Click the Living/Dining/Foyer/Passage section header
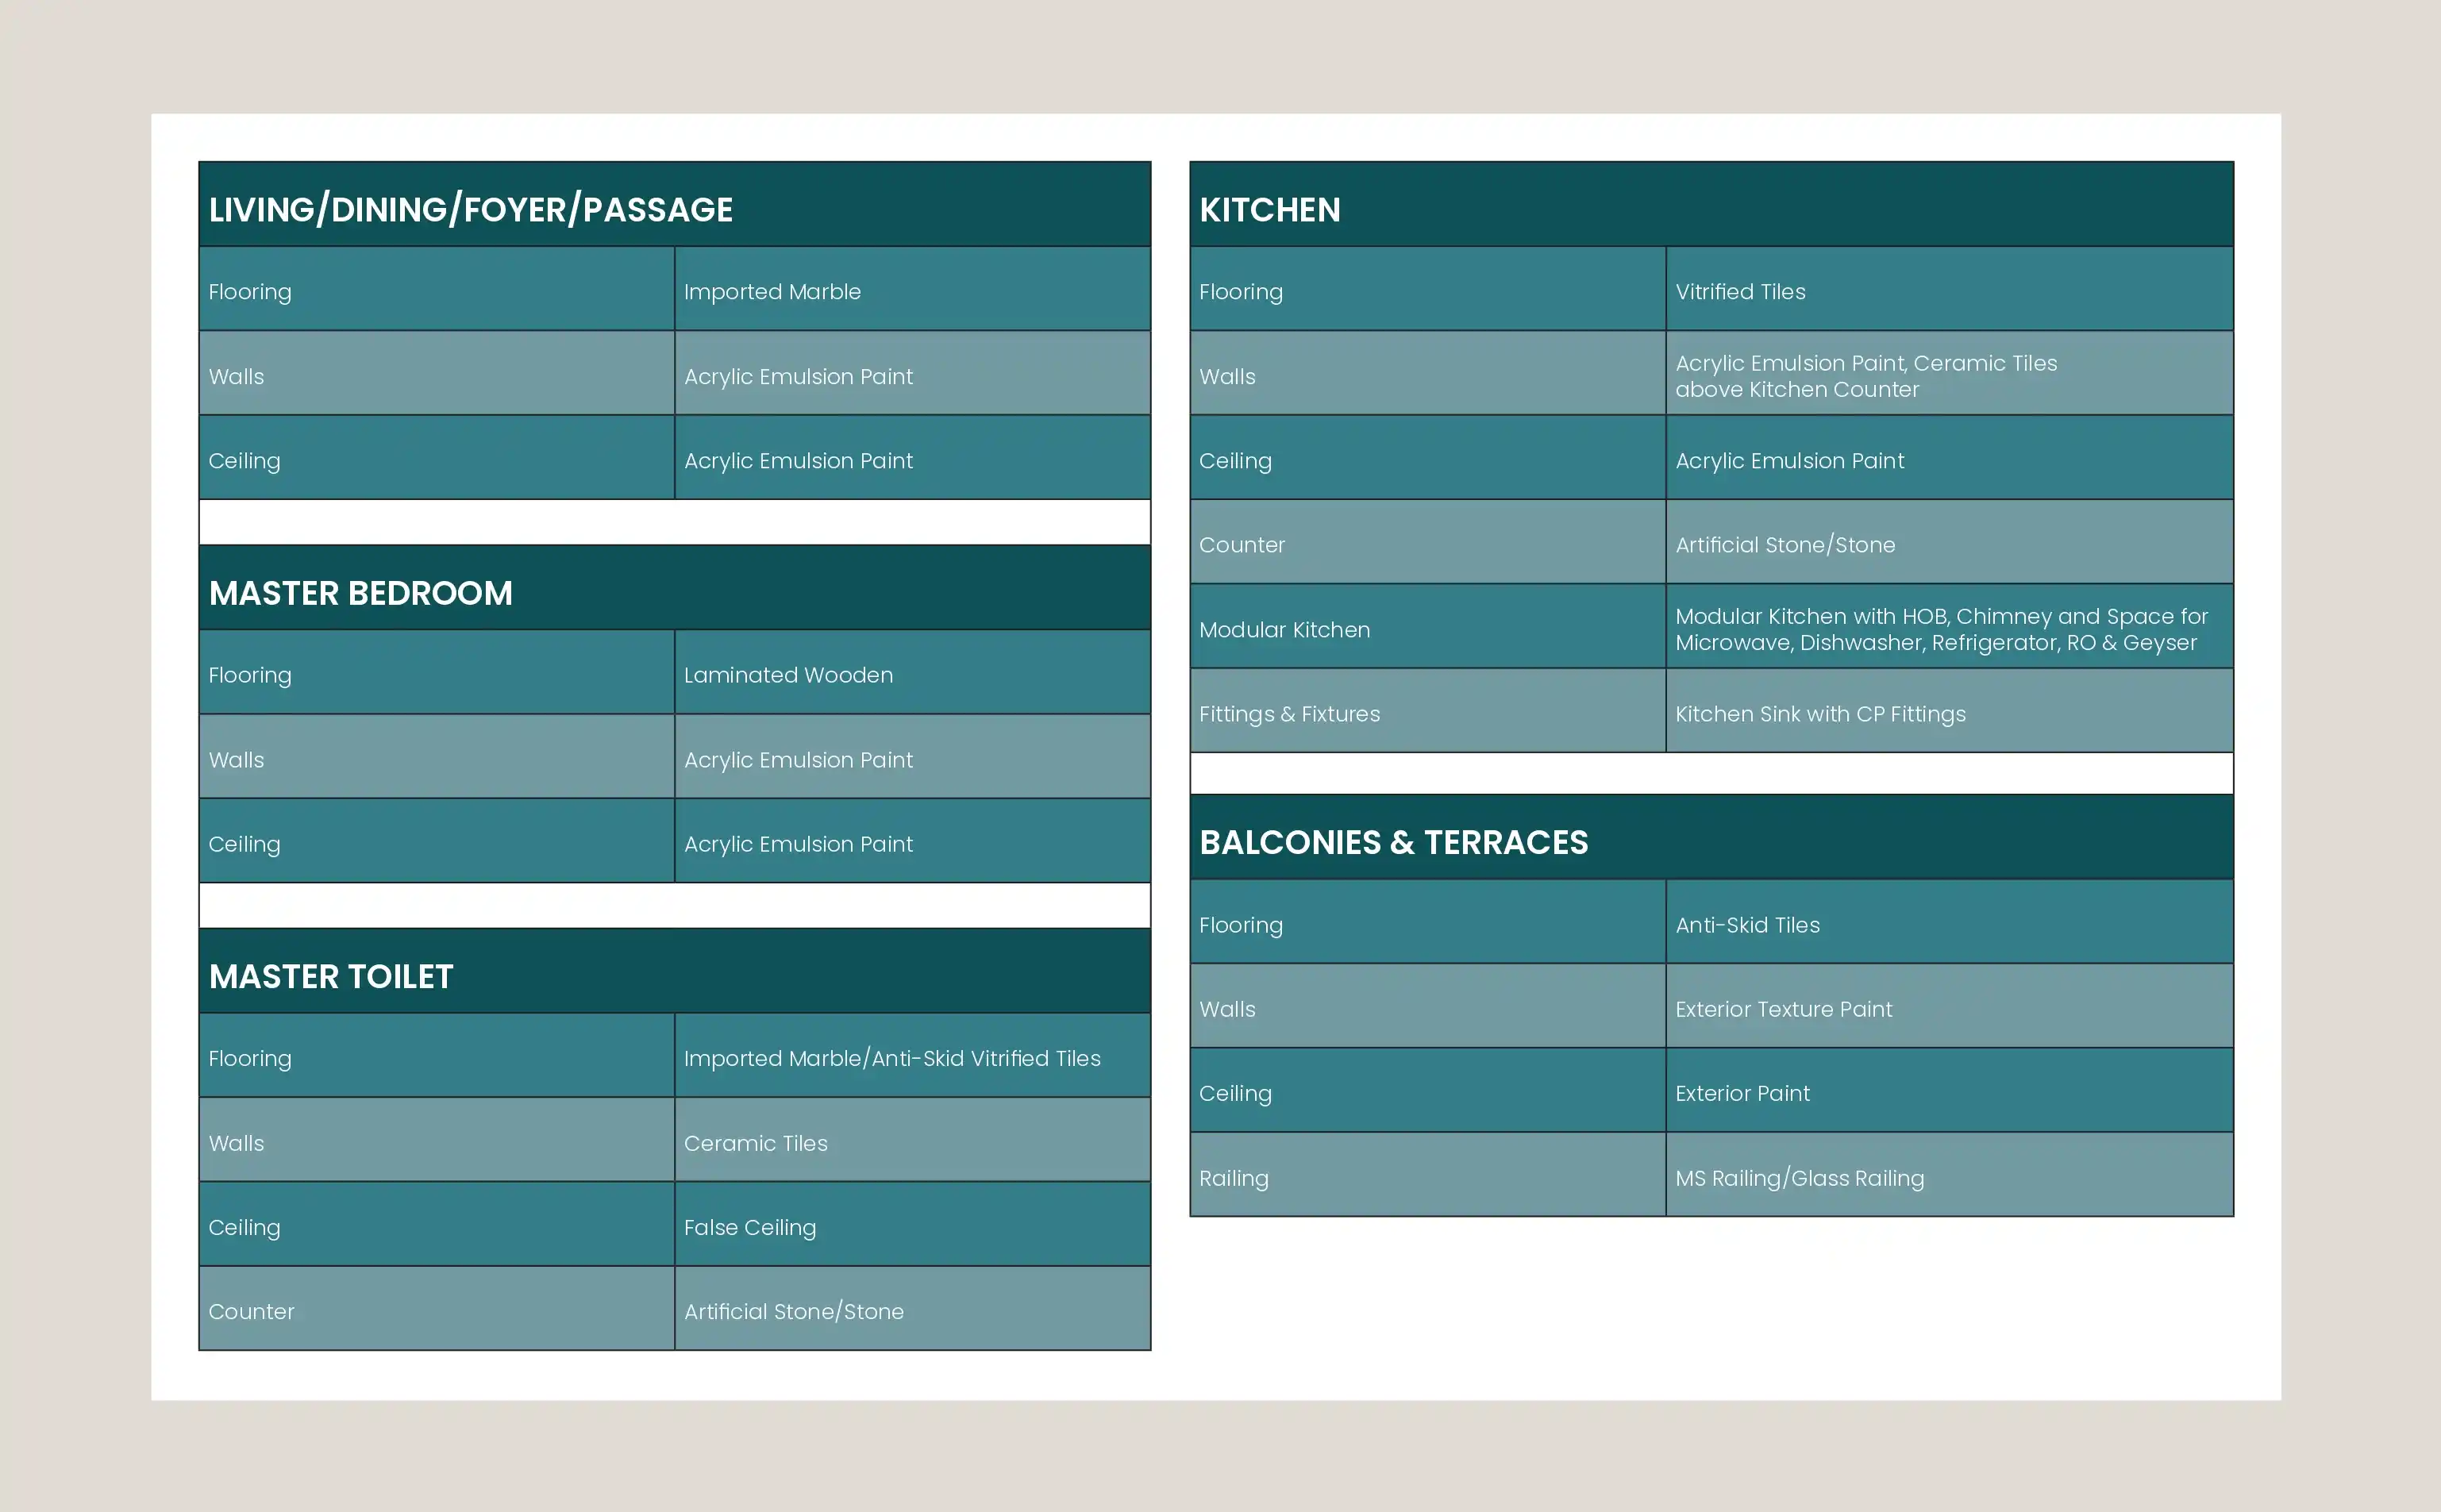 tap(471, 210)
